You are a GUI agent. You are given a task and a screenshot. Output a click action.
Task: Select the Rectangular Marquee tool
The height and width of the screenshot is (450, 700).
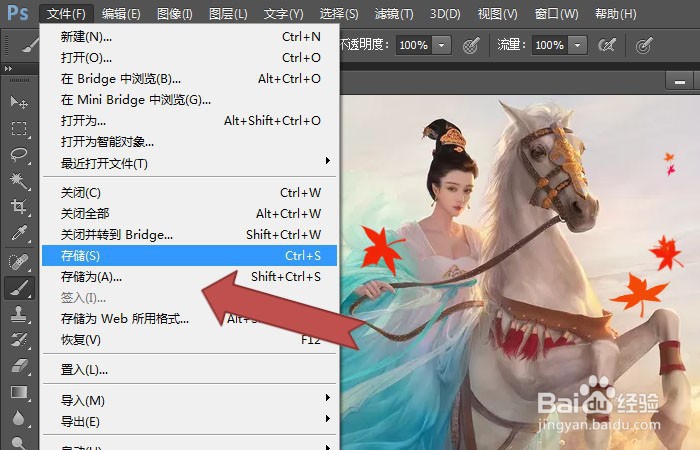pos(19,129)
